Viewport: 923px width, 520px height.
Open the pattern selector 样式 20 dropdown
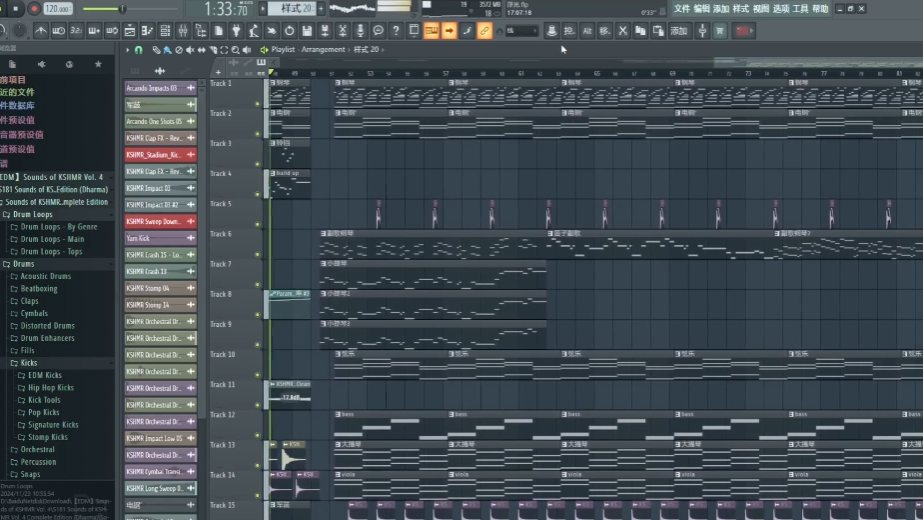point(291,9)
